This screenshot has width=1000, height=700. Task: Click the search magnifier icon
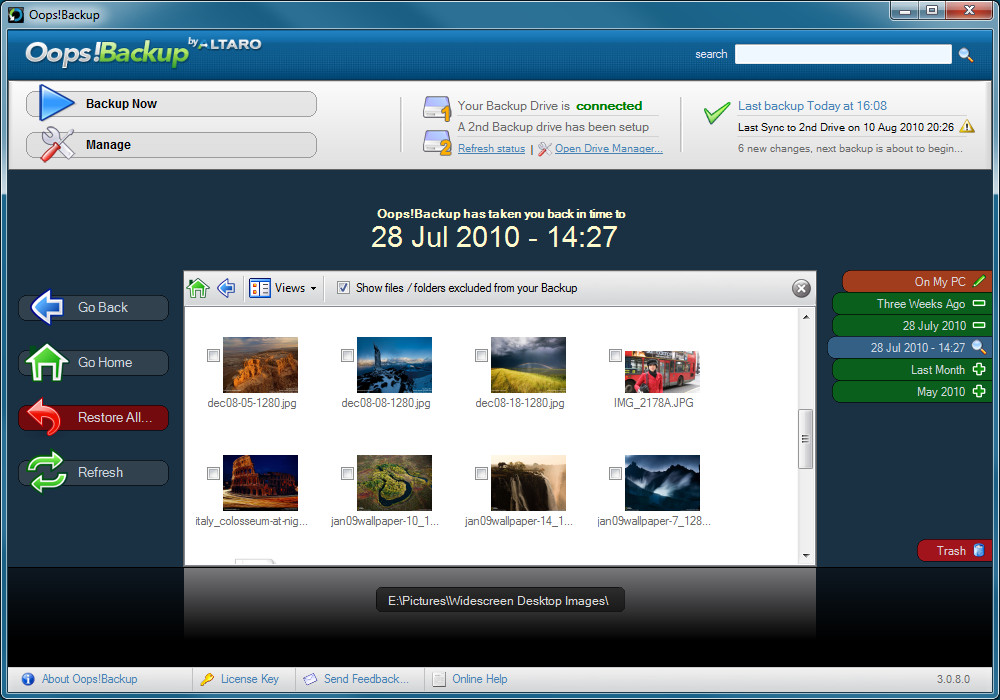[x=966, y=55]
